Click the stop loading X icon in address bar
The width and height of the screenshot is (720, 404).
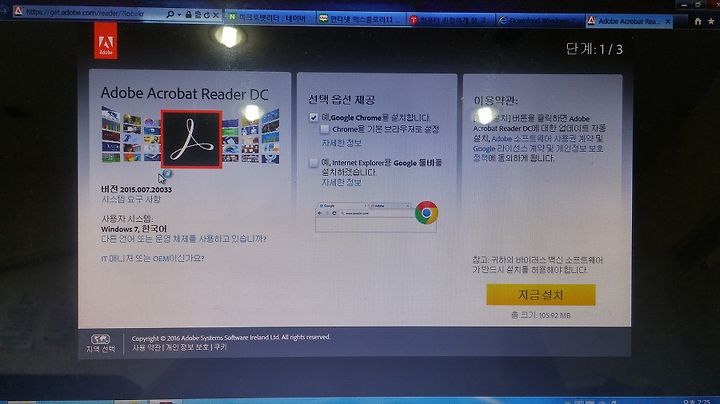pyautogui.click(x=215, y=15)
